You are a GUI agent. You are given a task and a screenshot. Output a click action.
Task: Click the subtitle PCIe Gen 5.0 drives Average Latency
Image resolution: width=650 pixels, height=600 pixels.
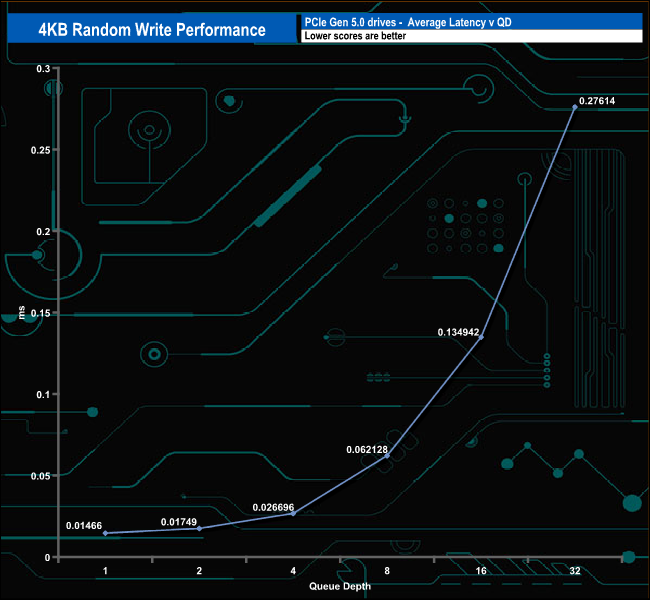coord(408,22)
